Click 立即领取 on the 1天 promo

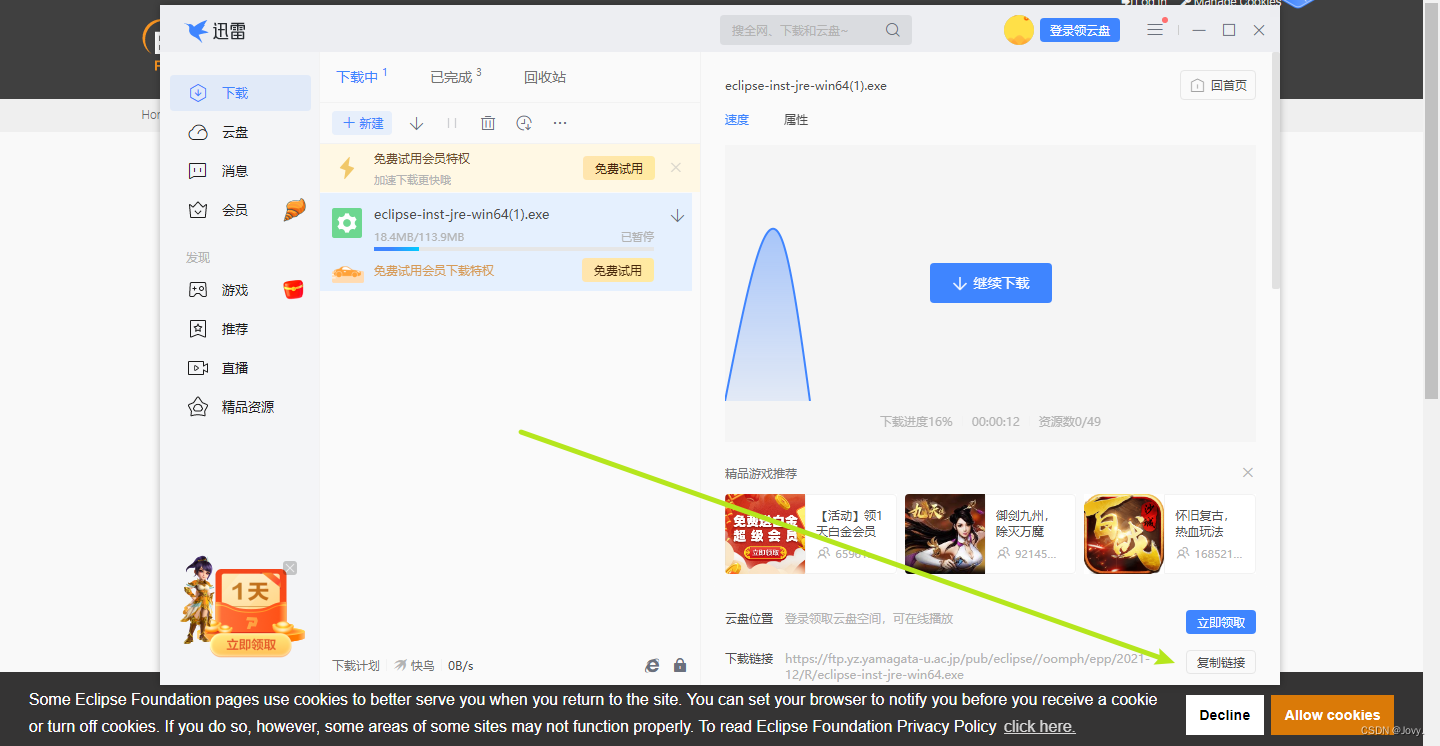250,645
